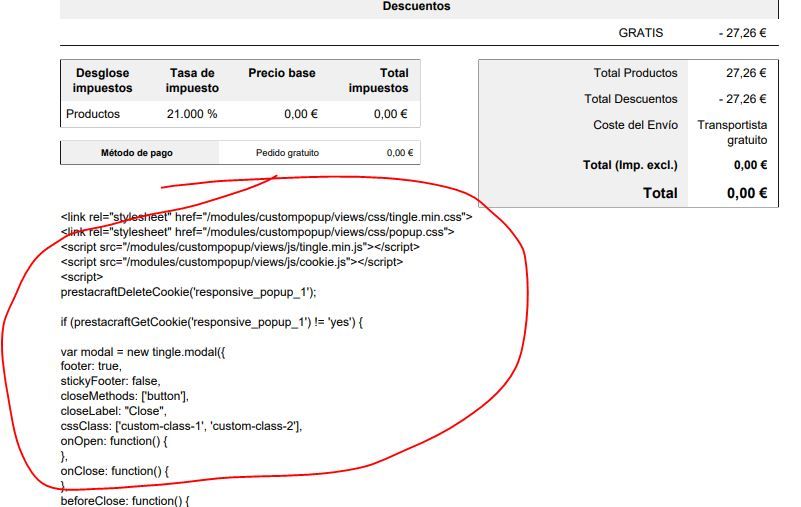Click the Coste del Envío label

tap(635, 125)
